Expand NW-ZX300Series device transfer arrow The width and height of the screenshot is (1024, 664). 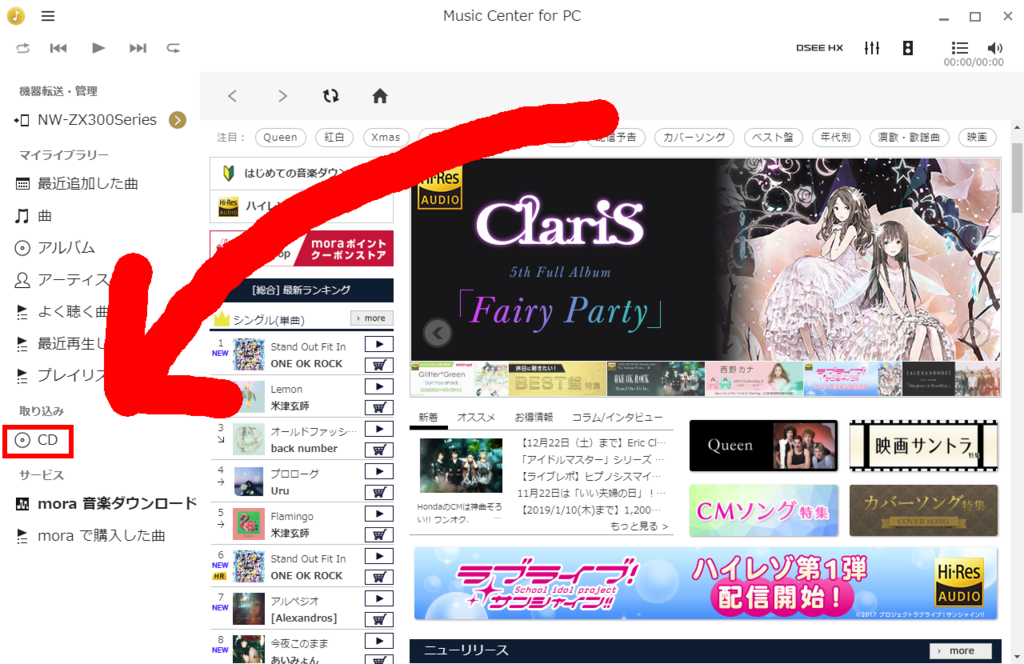point(178,120)
